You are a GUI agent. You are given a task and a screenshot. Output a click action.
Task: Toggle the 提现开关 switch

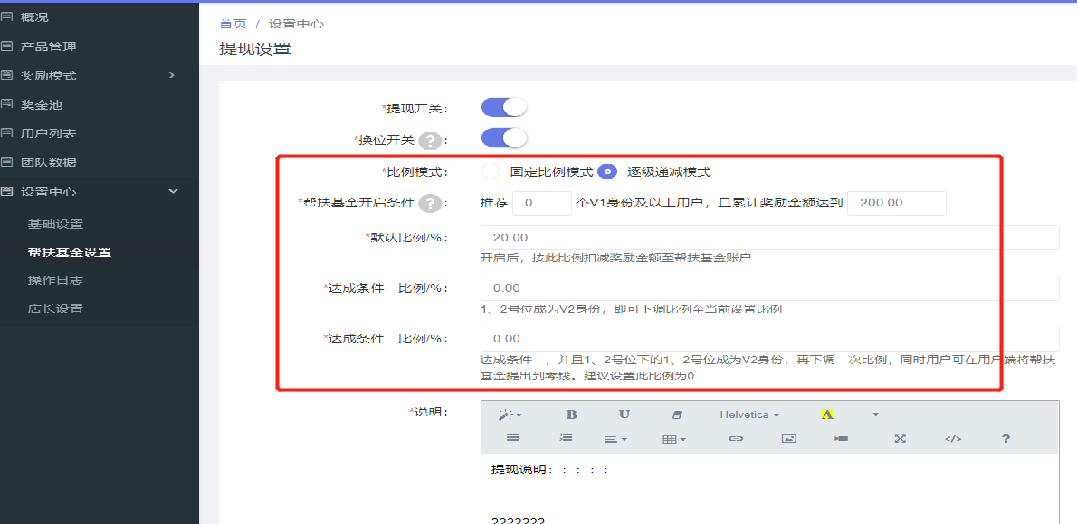(x=503, y=107)
